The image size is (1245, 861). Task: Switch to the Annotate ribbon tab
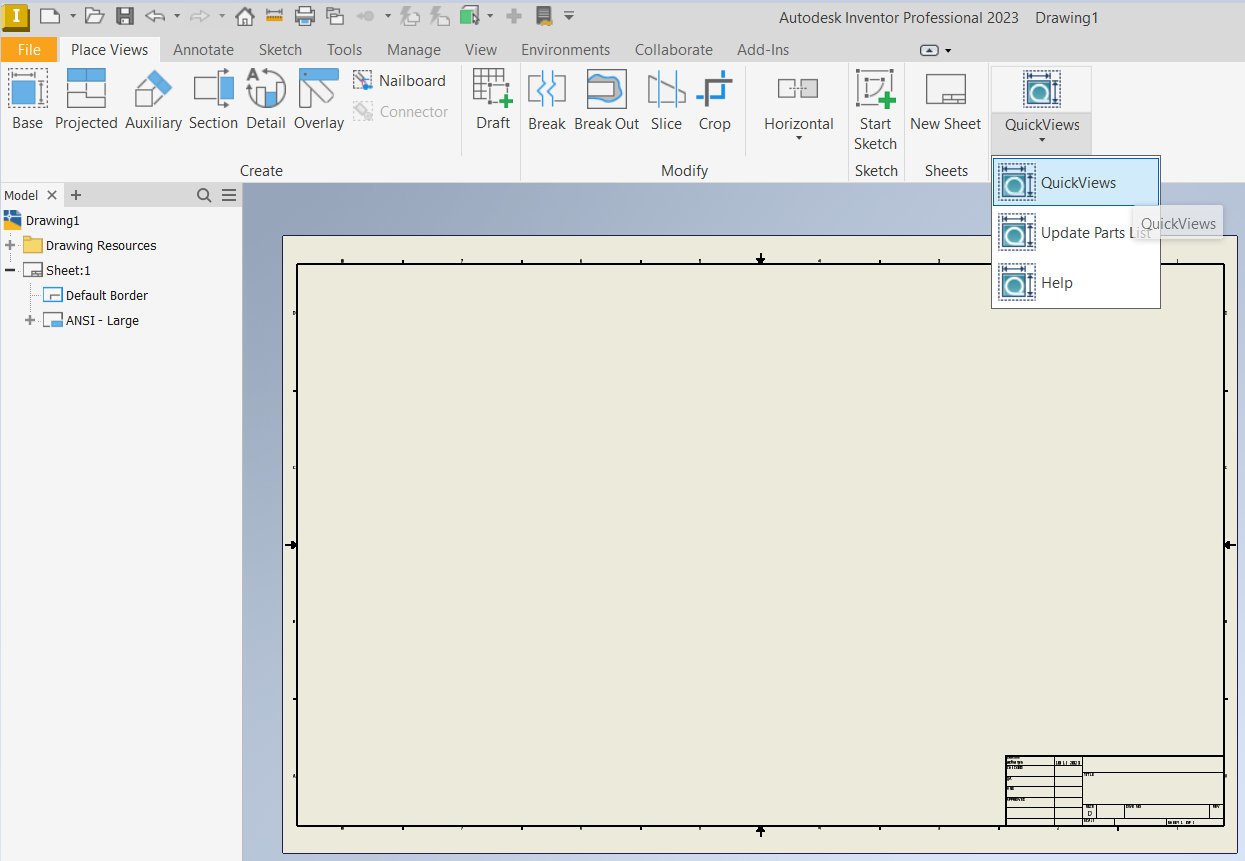pos(203,50)
